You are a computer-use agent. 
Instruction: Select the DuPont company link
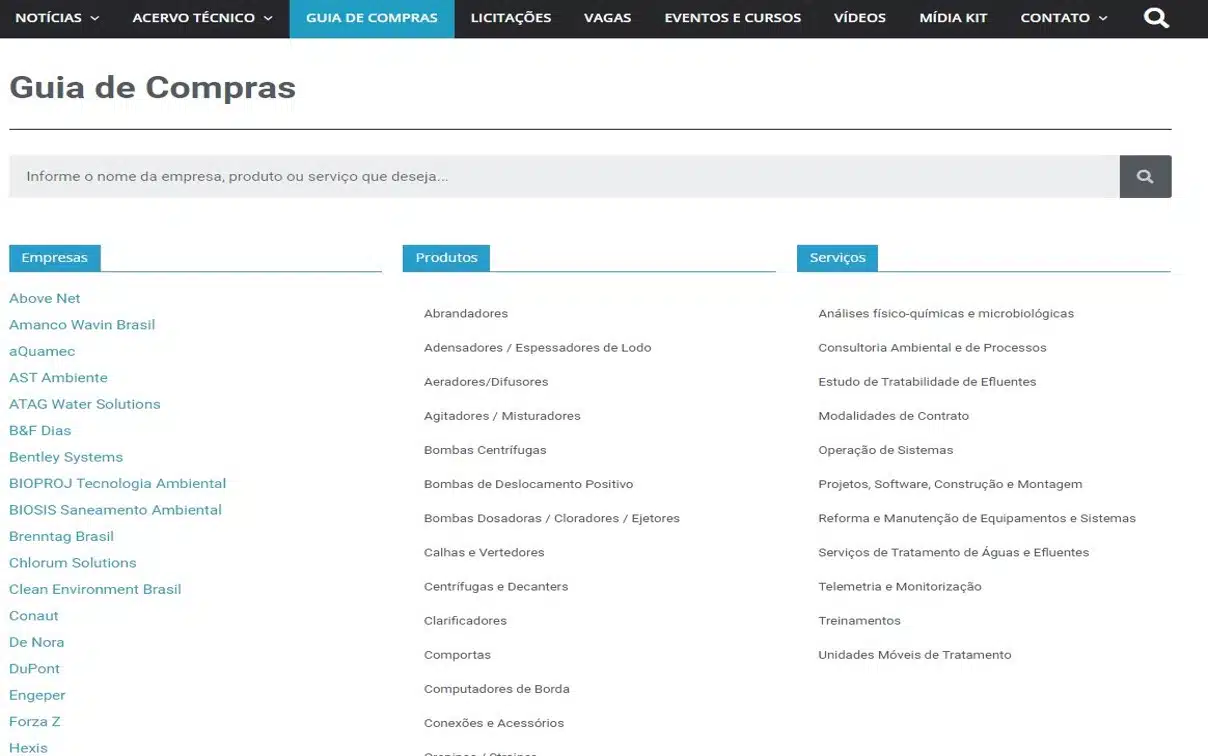tap(35, 669)
